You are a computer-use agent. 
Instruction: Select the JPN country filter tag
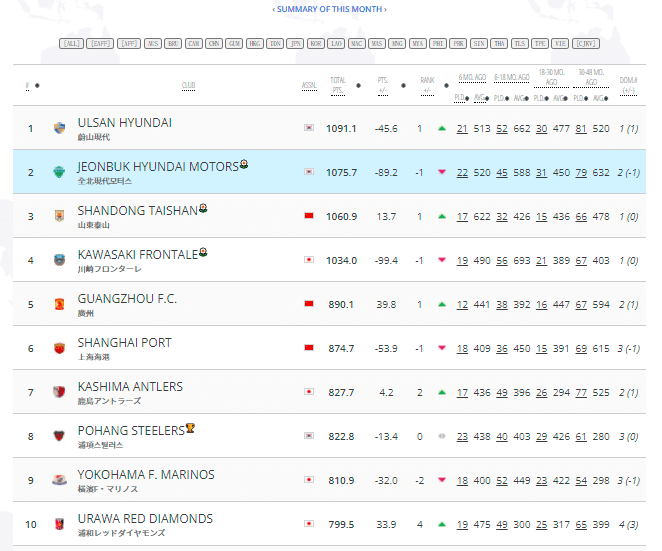295,44
